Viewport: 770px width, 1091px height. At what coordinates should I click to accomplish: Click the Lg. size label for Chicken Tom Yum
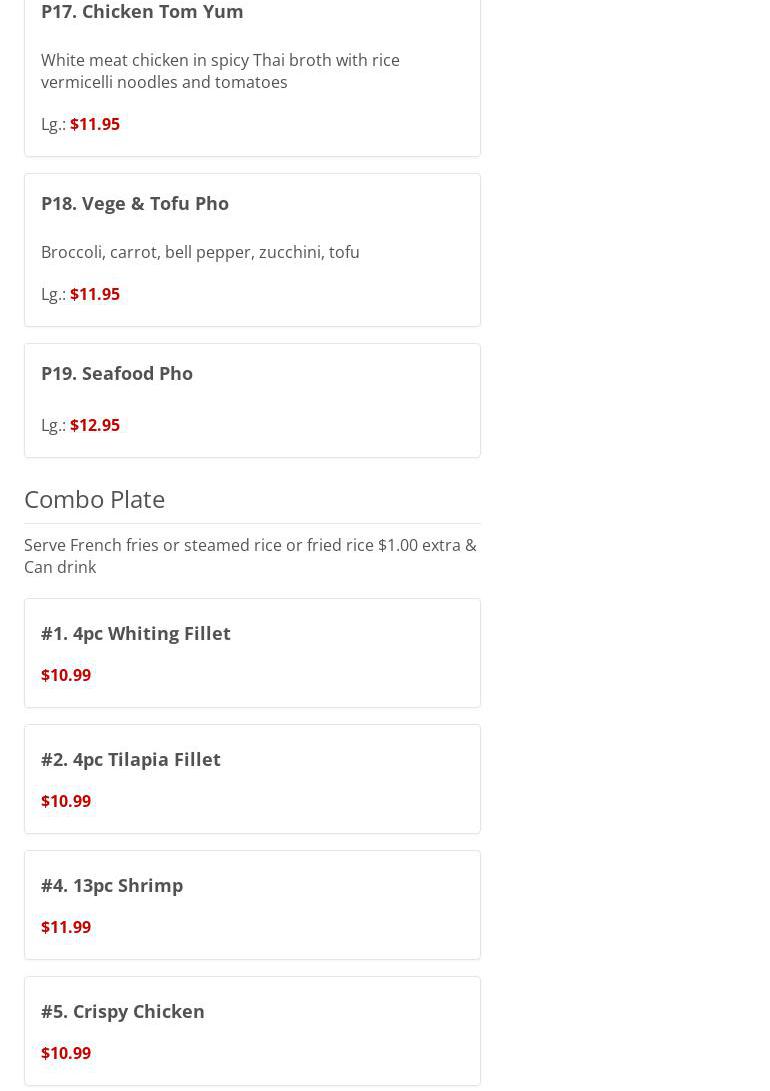click(x=53, y=124)
